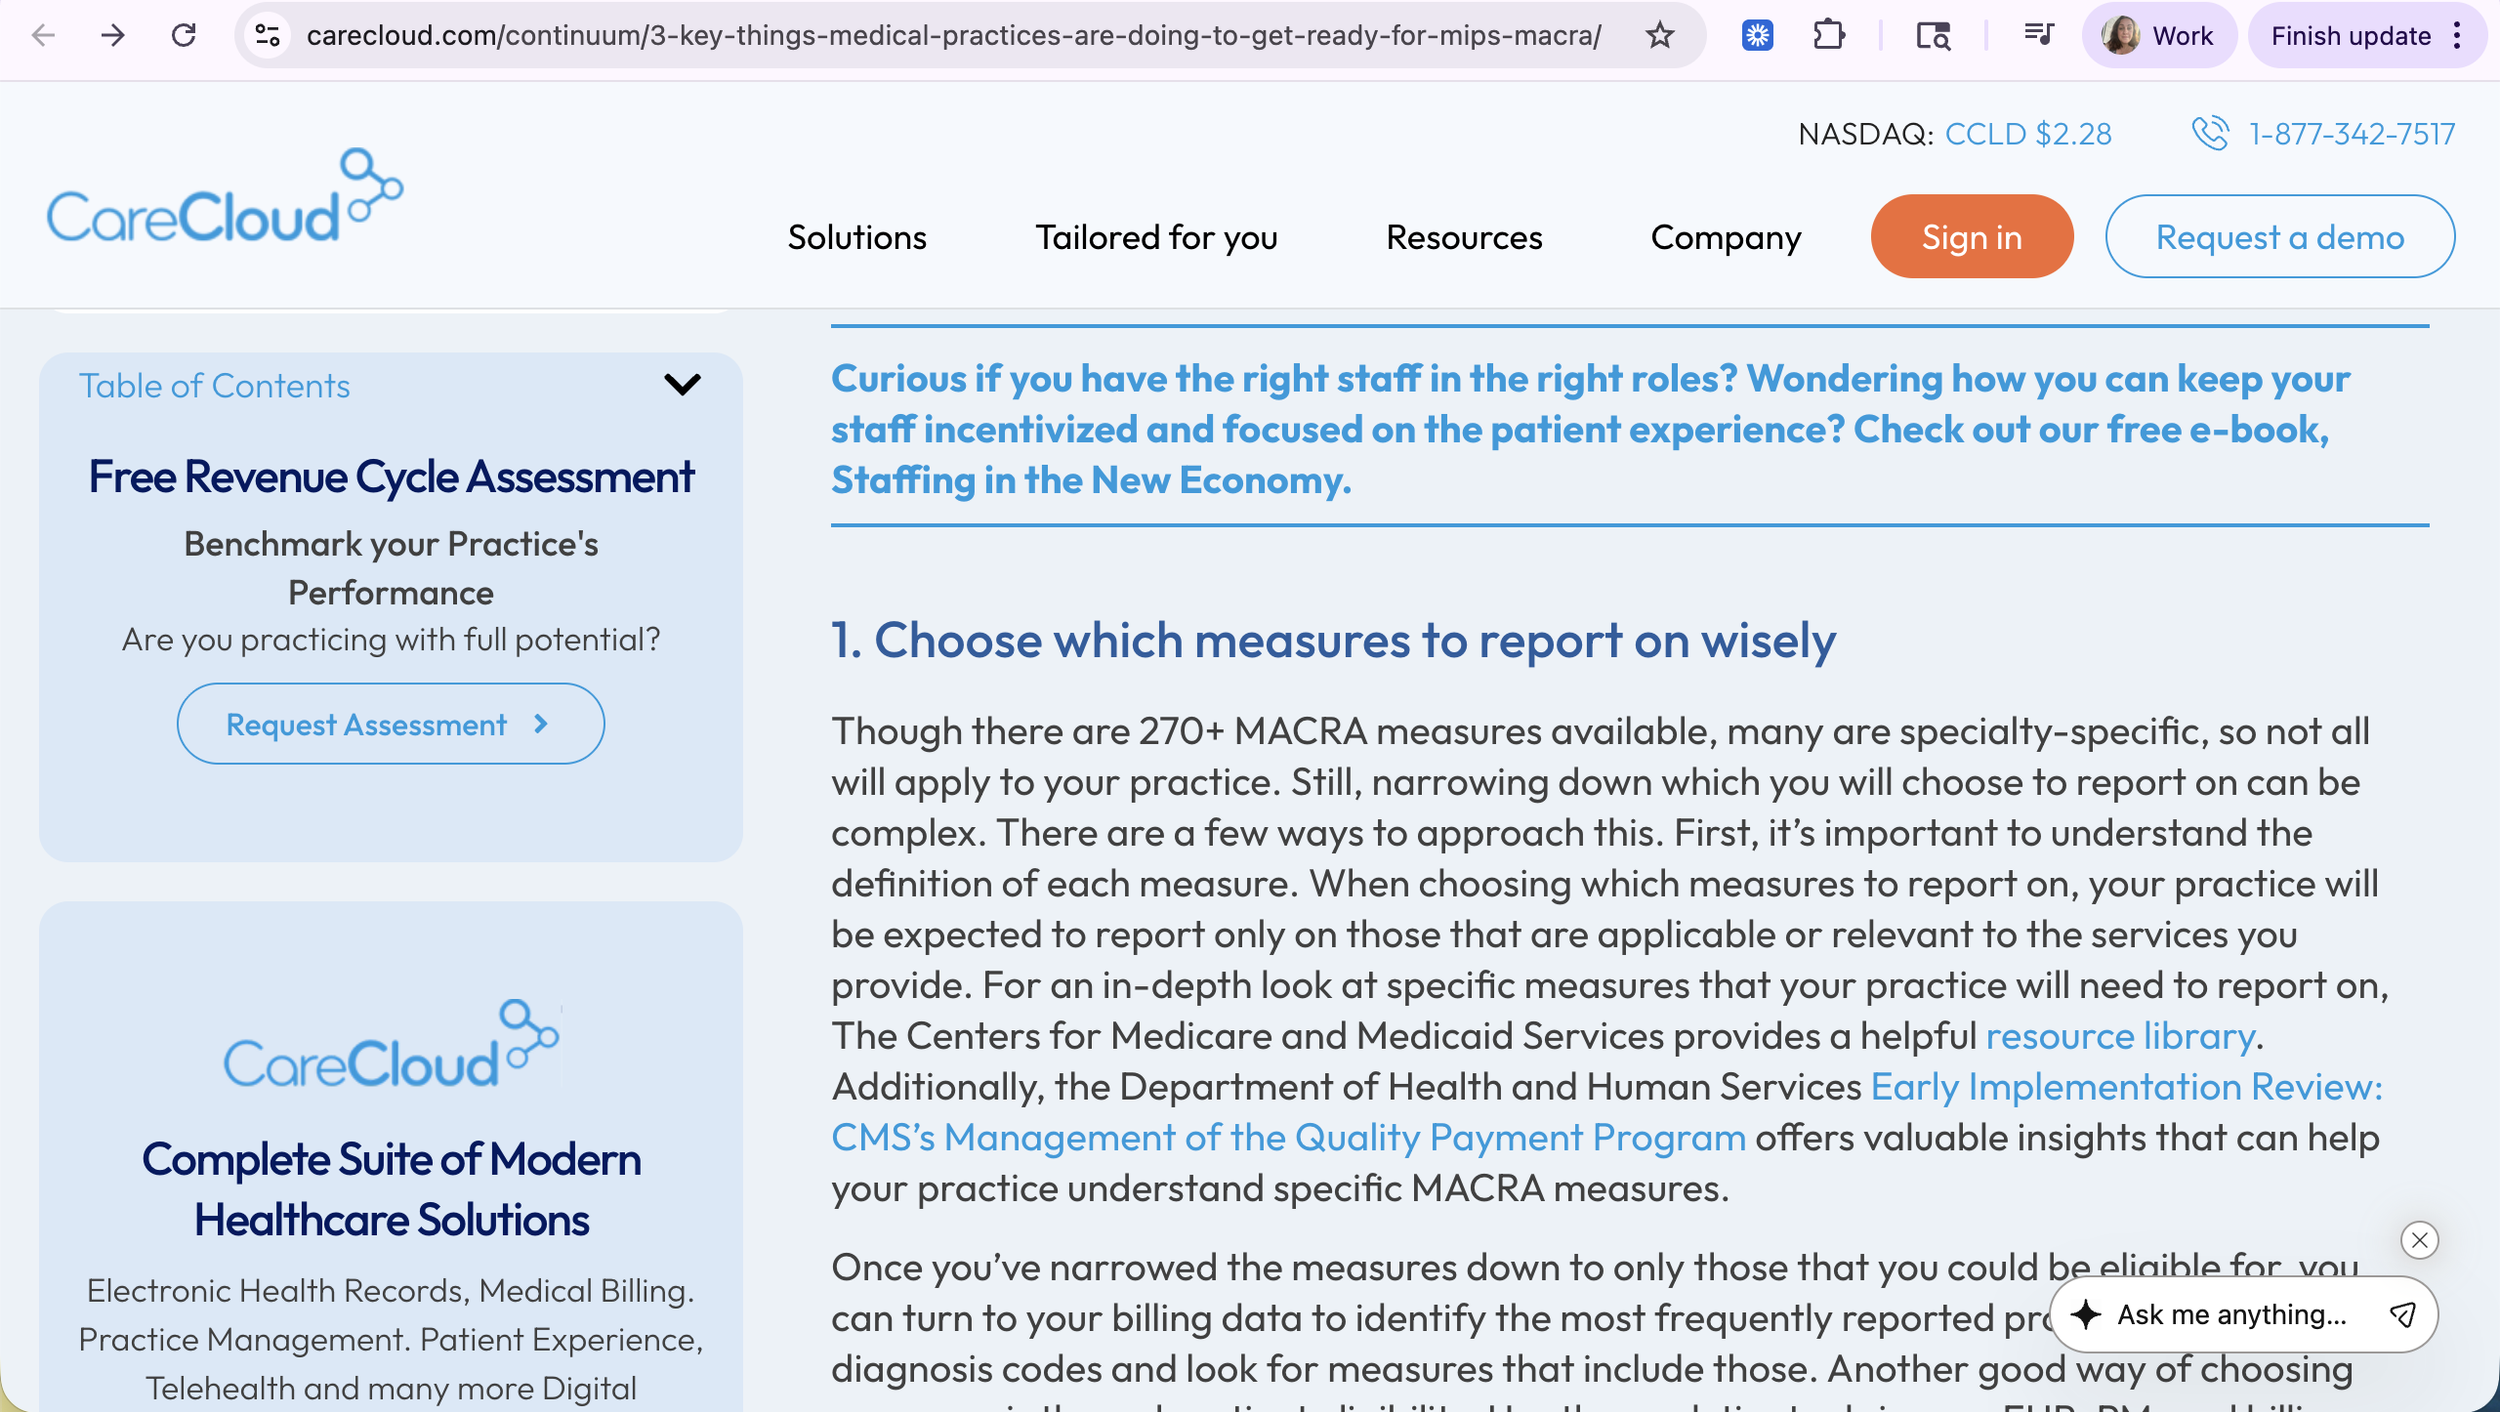Click the browser forward arrow
Viewport: 2500px width, 1412px height.
pos(113,36)
